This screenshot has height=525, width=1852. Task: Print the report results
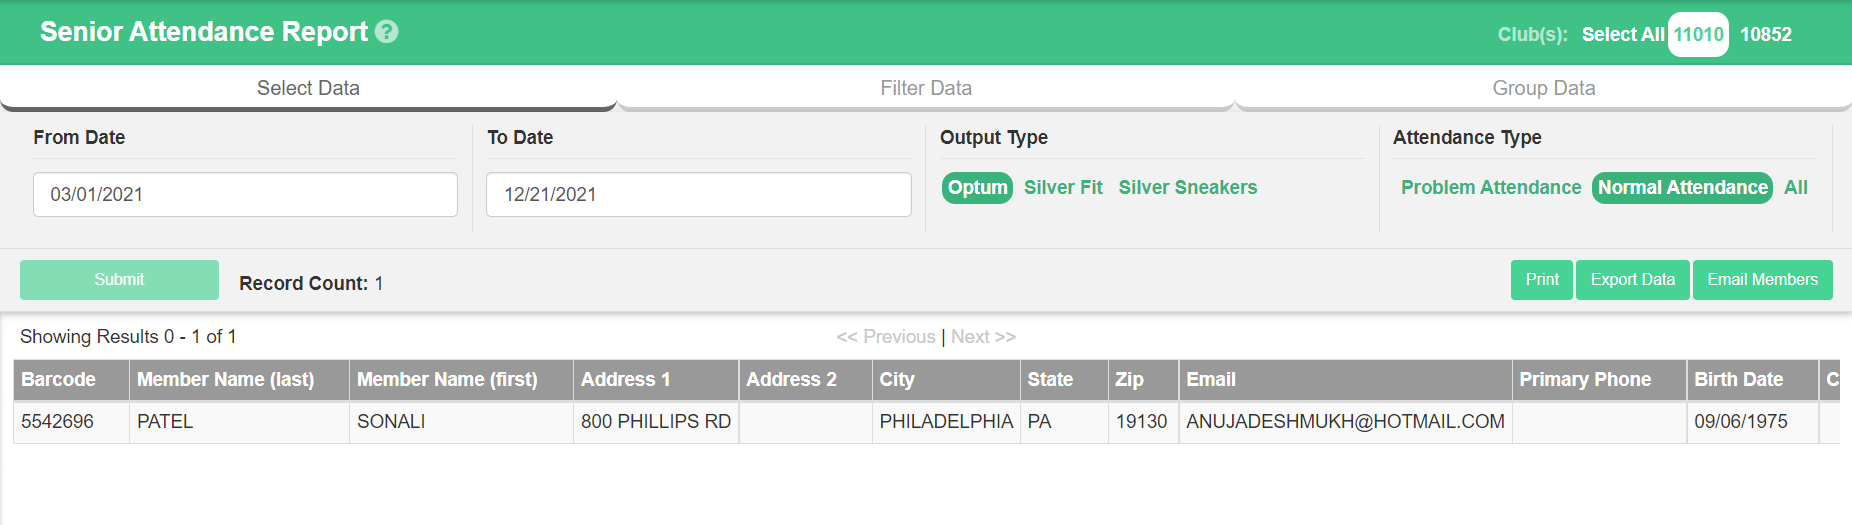(1542, 280)
